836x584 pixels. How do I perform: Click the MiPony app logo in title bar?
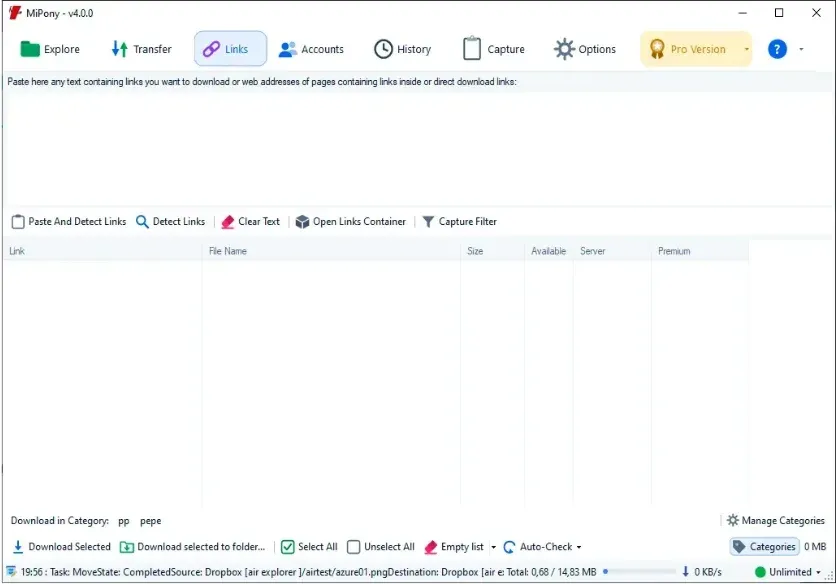coord(15,12)
